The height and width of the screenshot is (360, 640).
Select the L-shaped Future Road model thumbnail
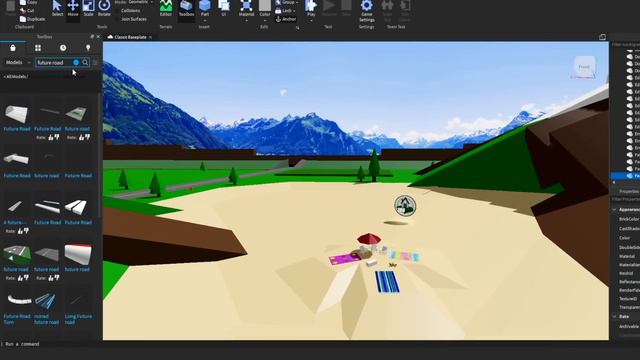point(17,159)
